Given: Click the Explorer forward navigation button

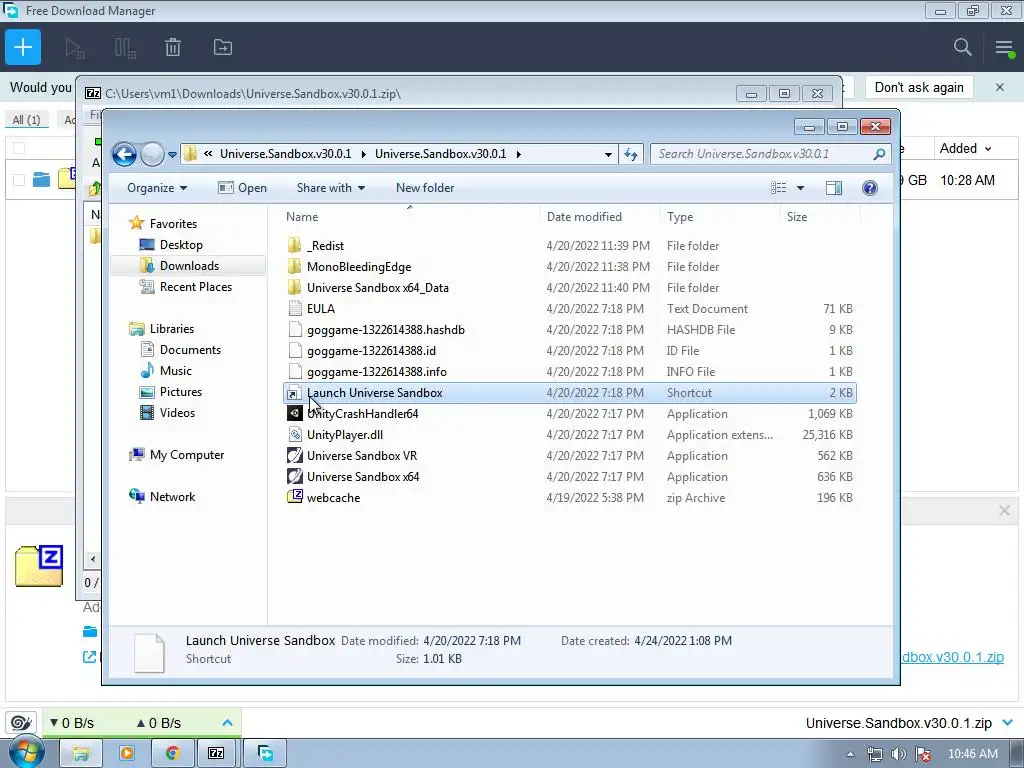Looking at the screenshot, I should pos(152,154).
